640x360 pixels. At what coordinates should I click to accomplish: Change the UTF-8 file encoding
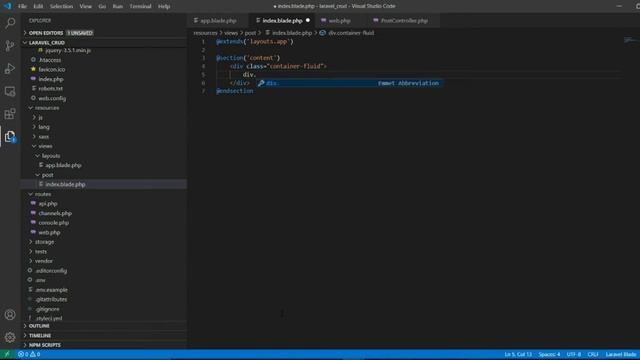tap(573, 354)
